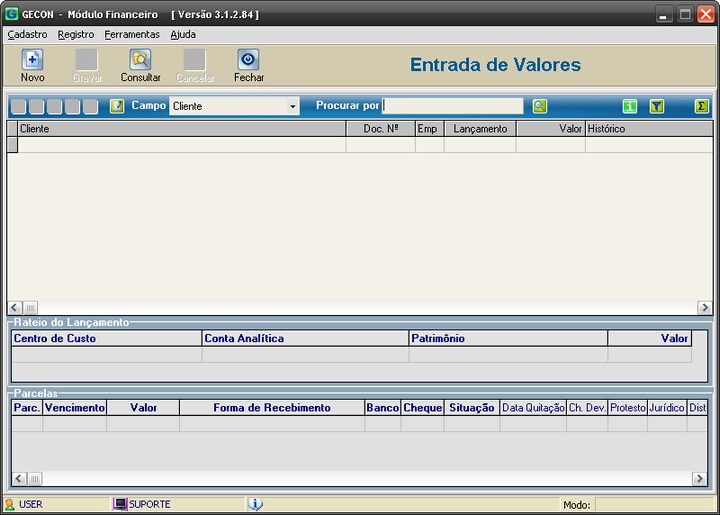720x515 pixels.
Task: Click the SUPORTE label in status bar
Action: [x=150, y=504]
